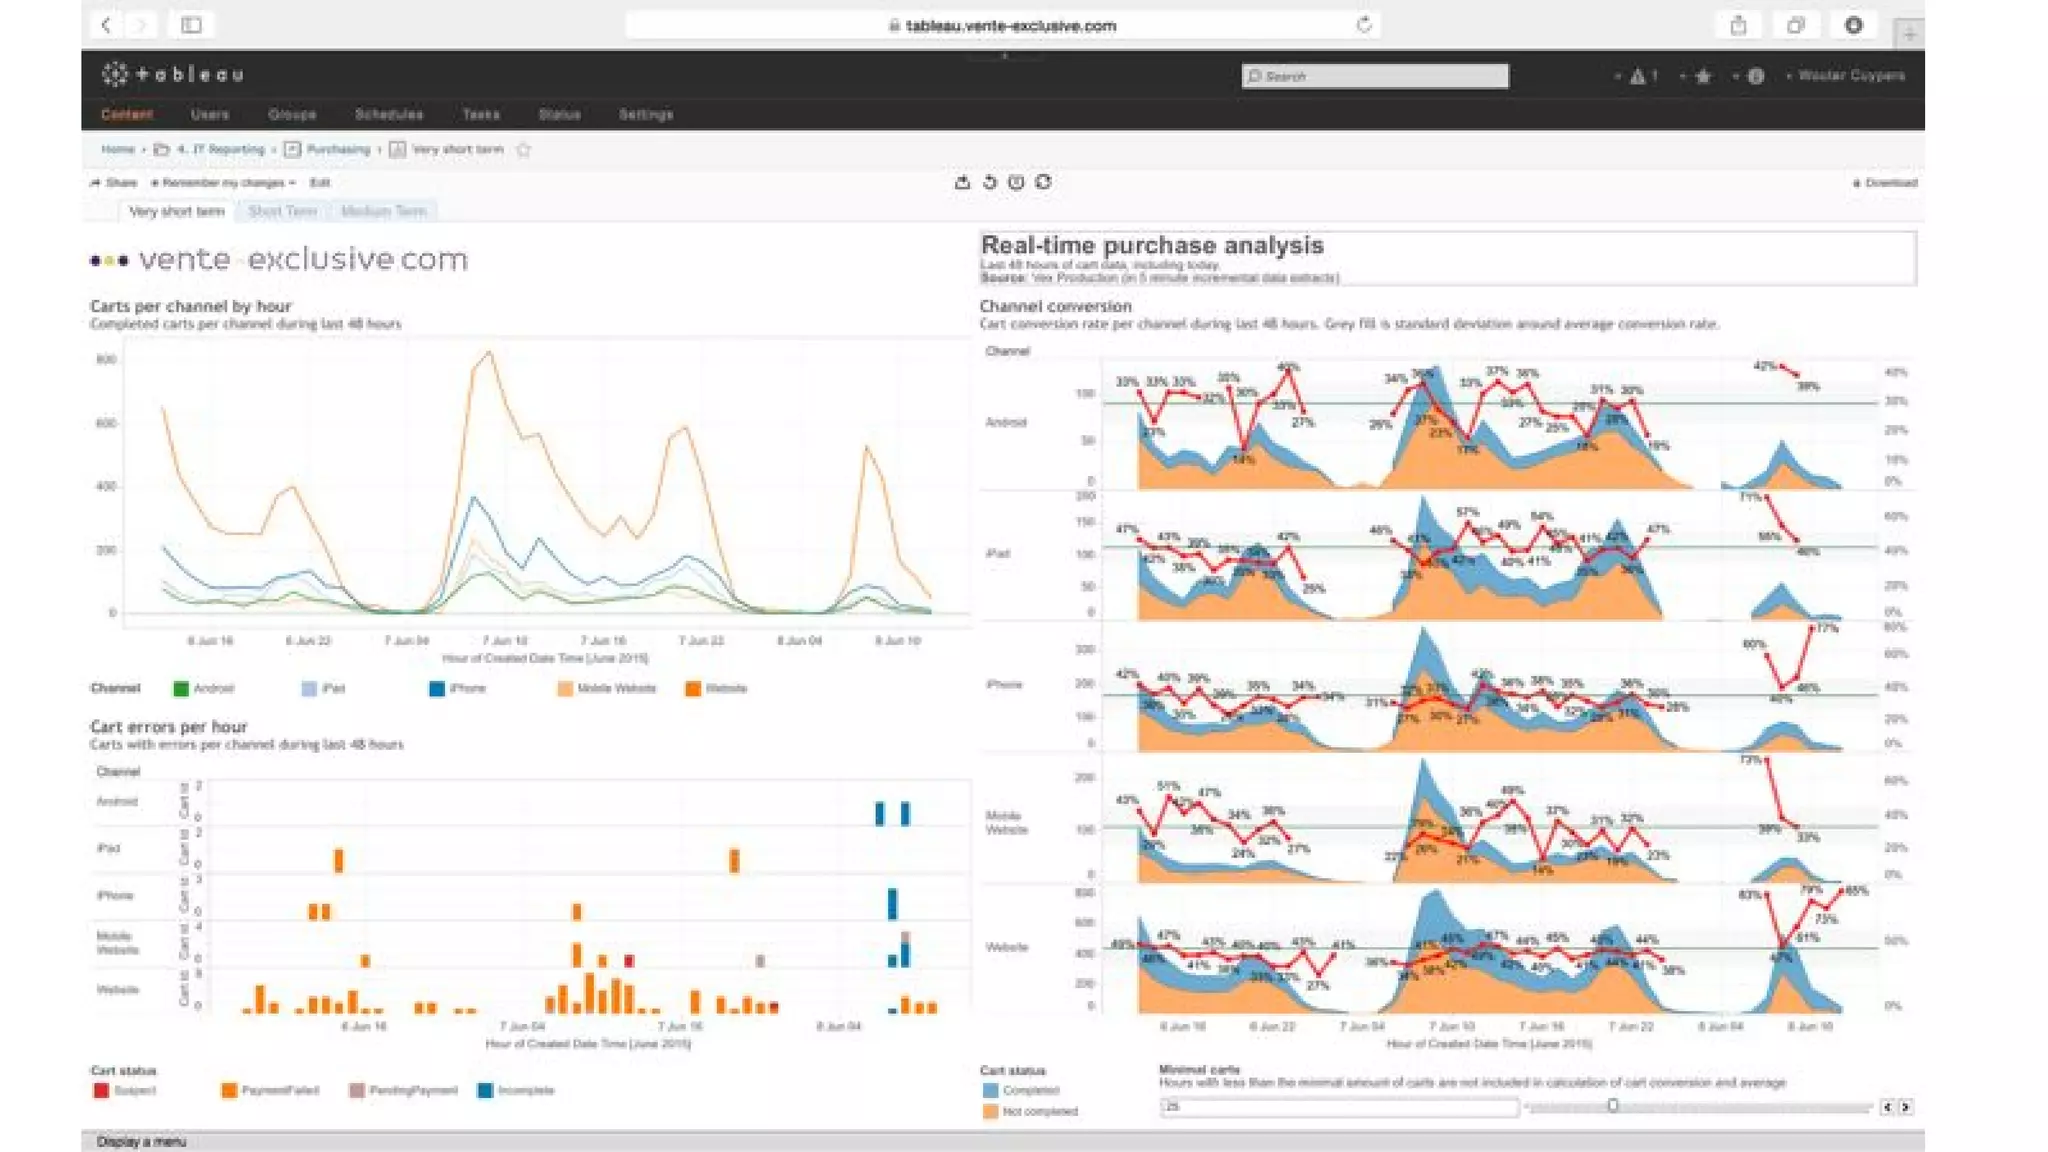Reload the page in the browser address bar

coord(1364,25)
